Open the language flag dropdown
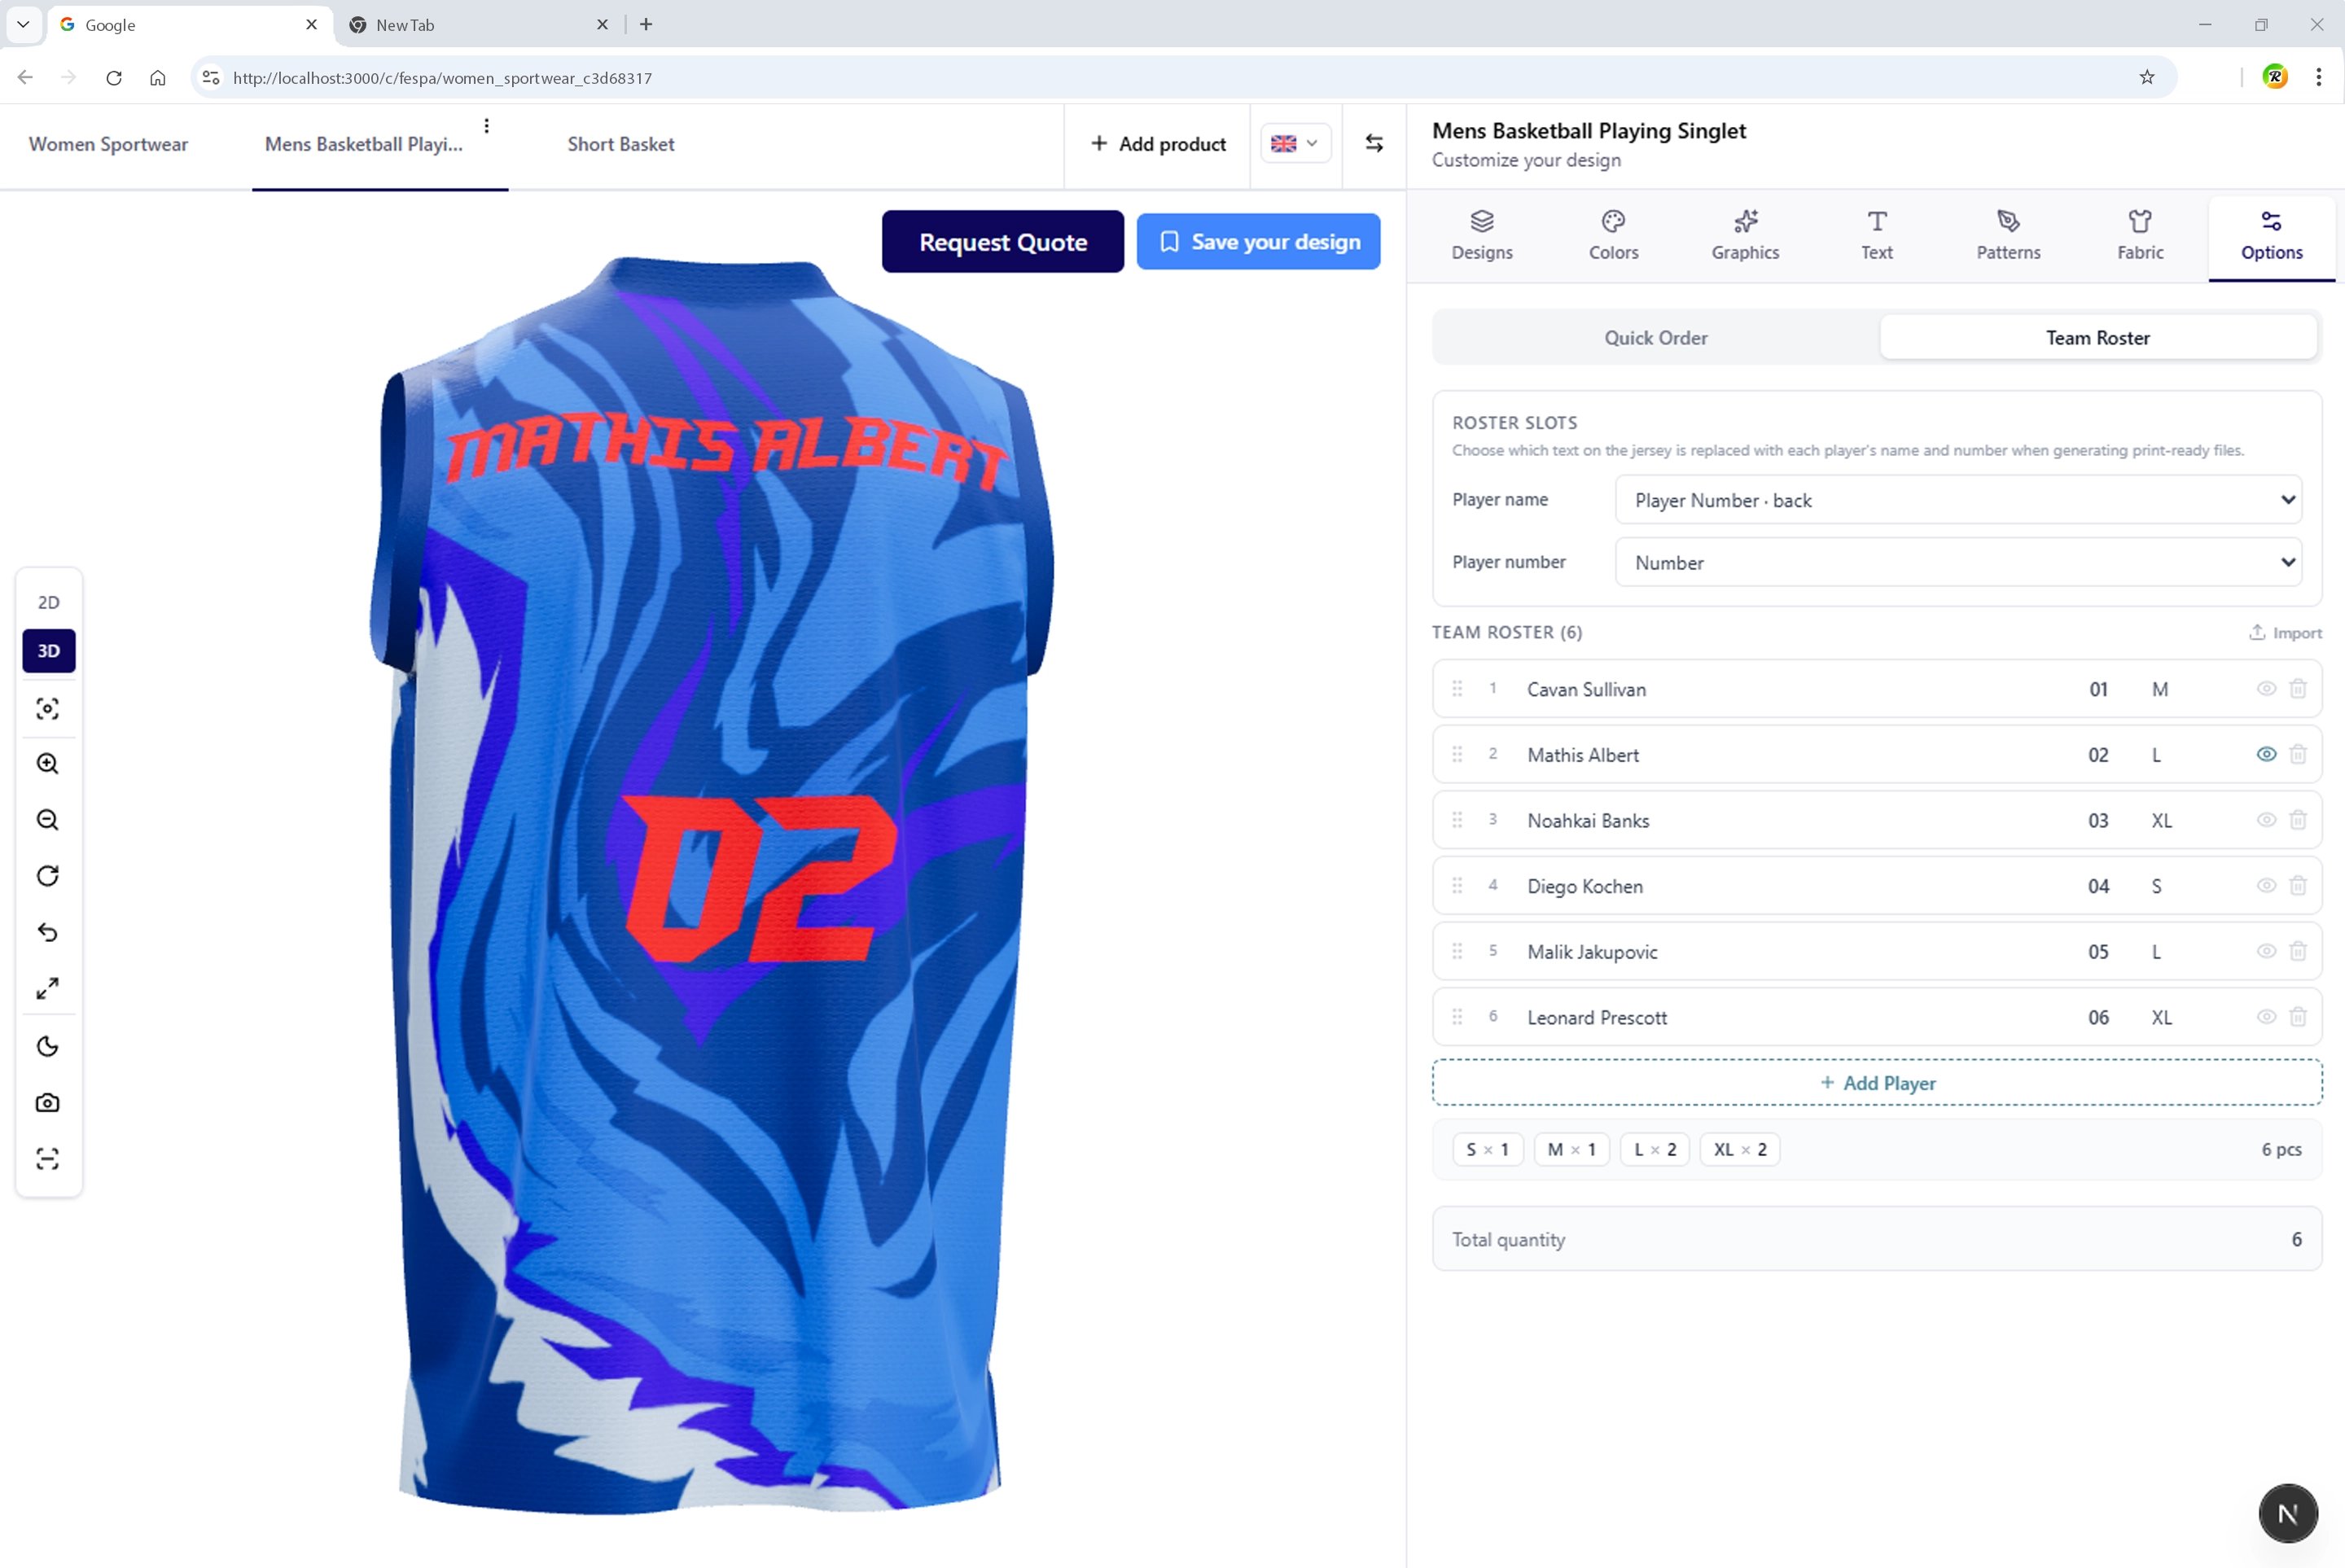2345x1568 pixels. [x=1295, y=144]
